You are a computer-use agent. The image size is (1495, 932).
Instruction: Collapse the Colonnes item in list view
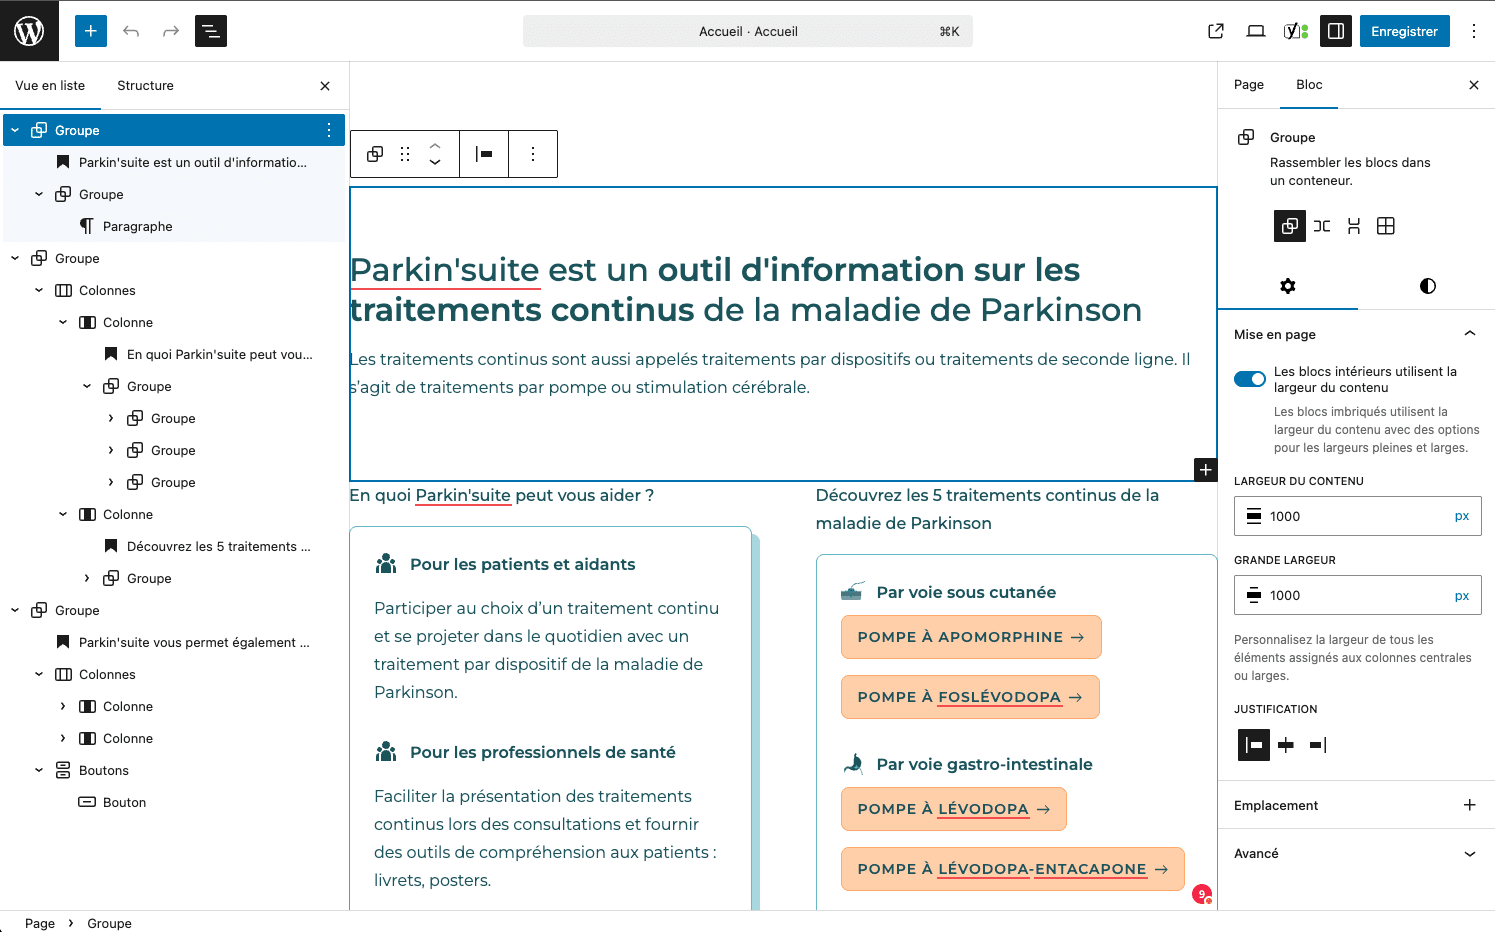(x=39, y=290)
